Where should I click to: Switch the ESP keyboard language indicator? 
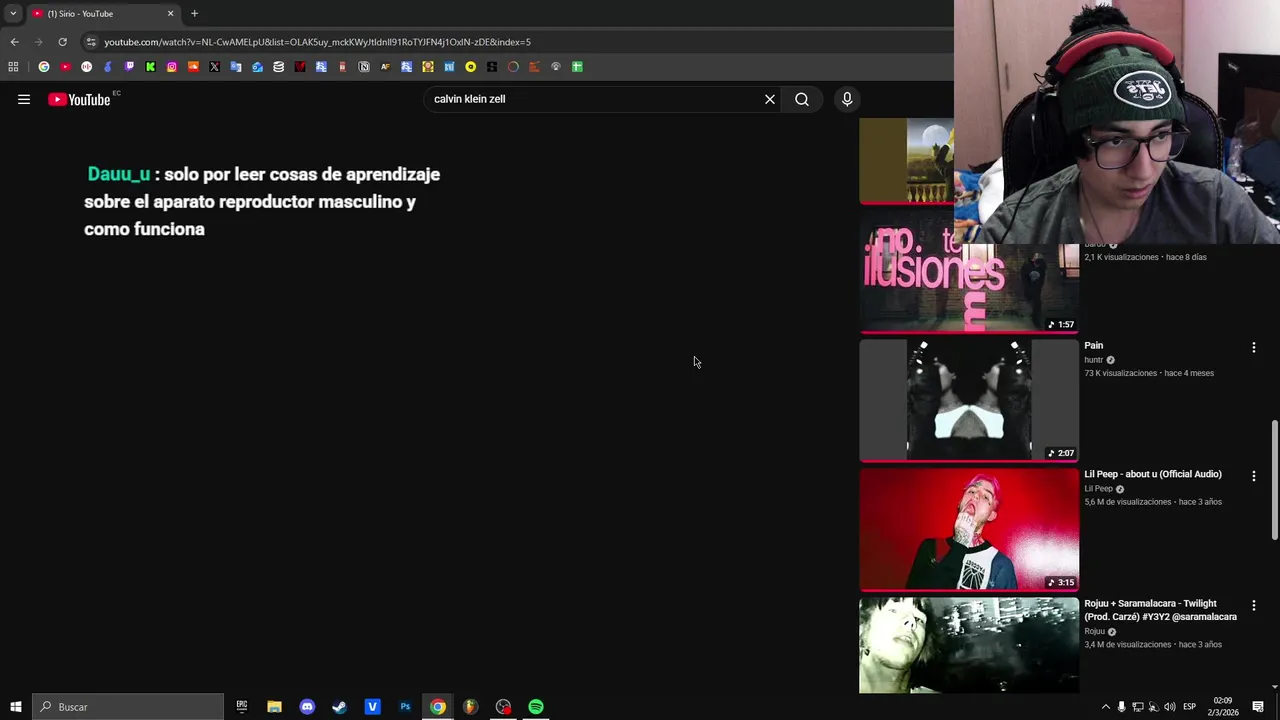(1189, 707)
